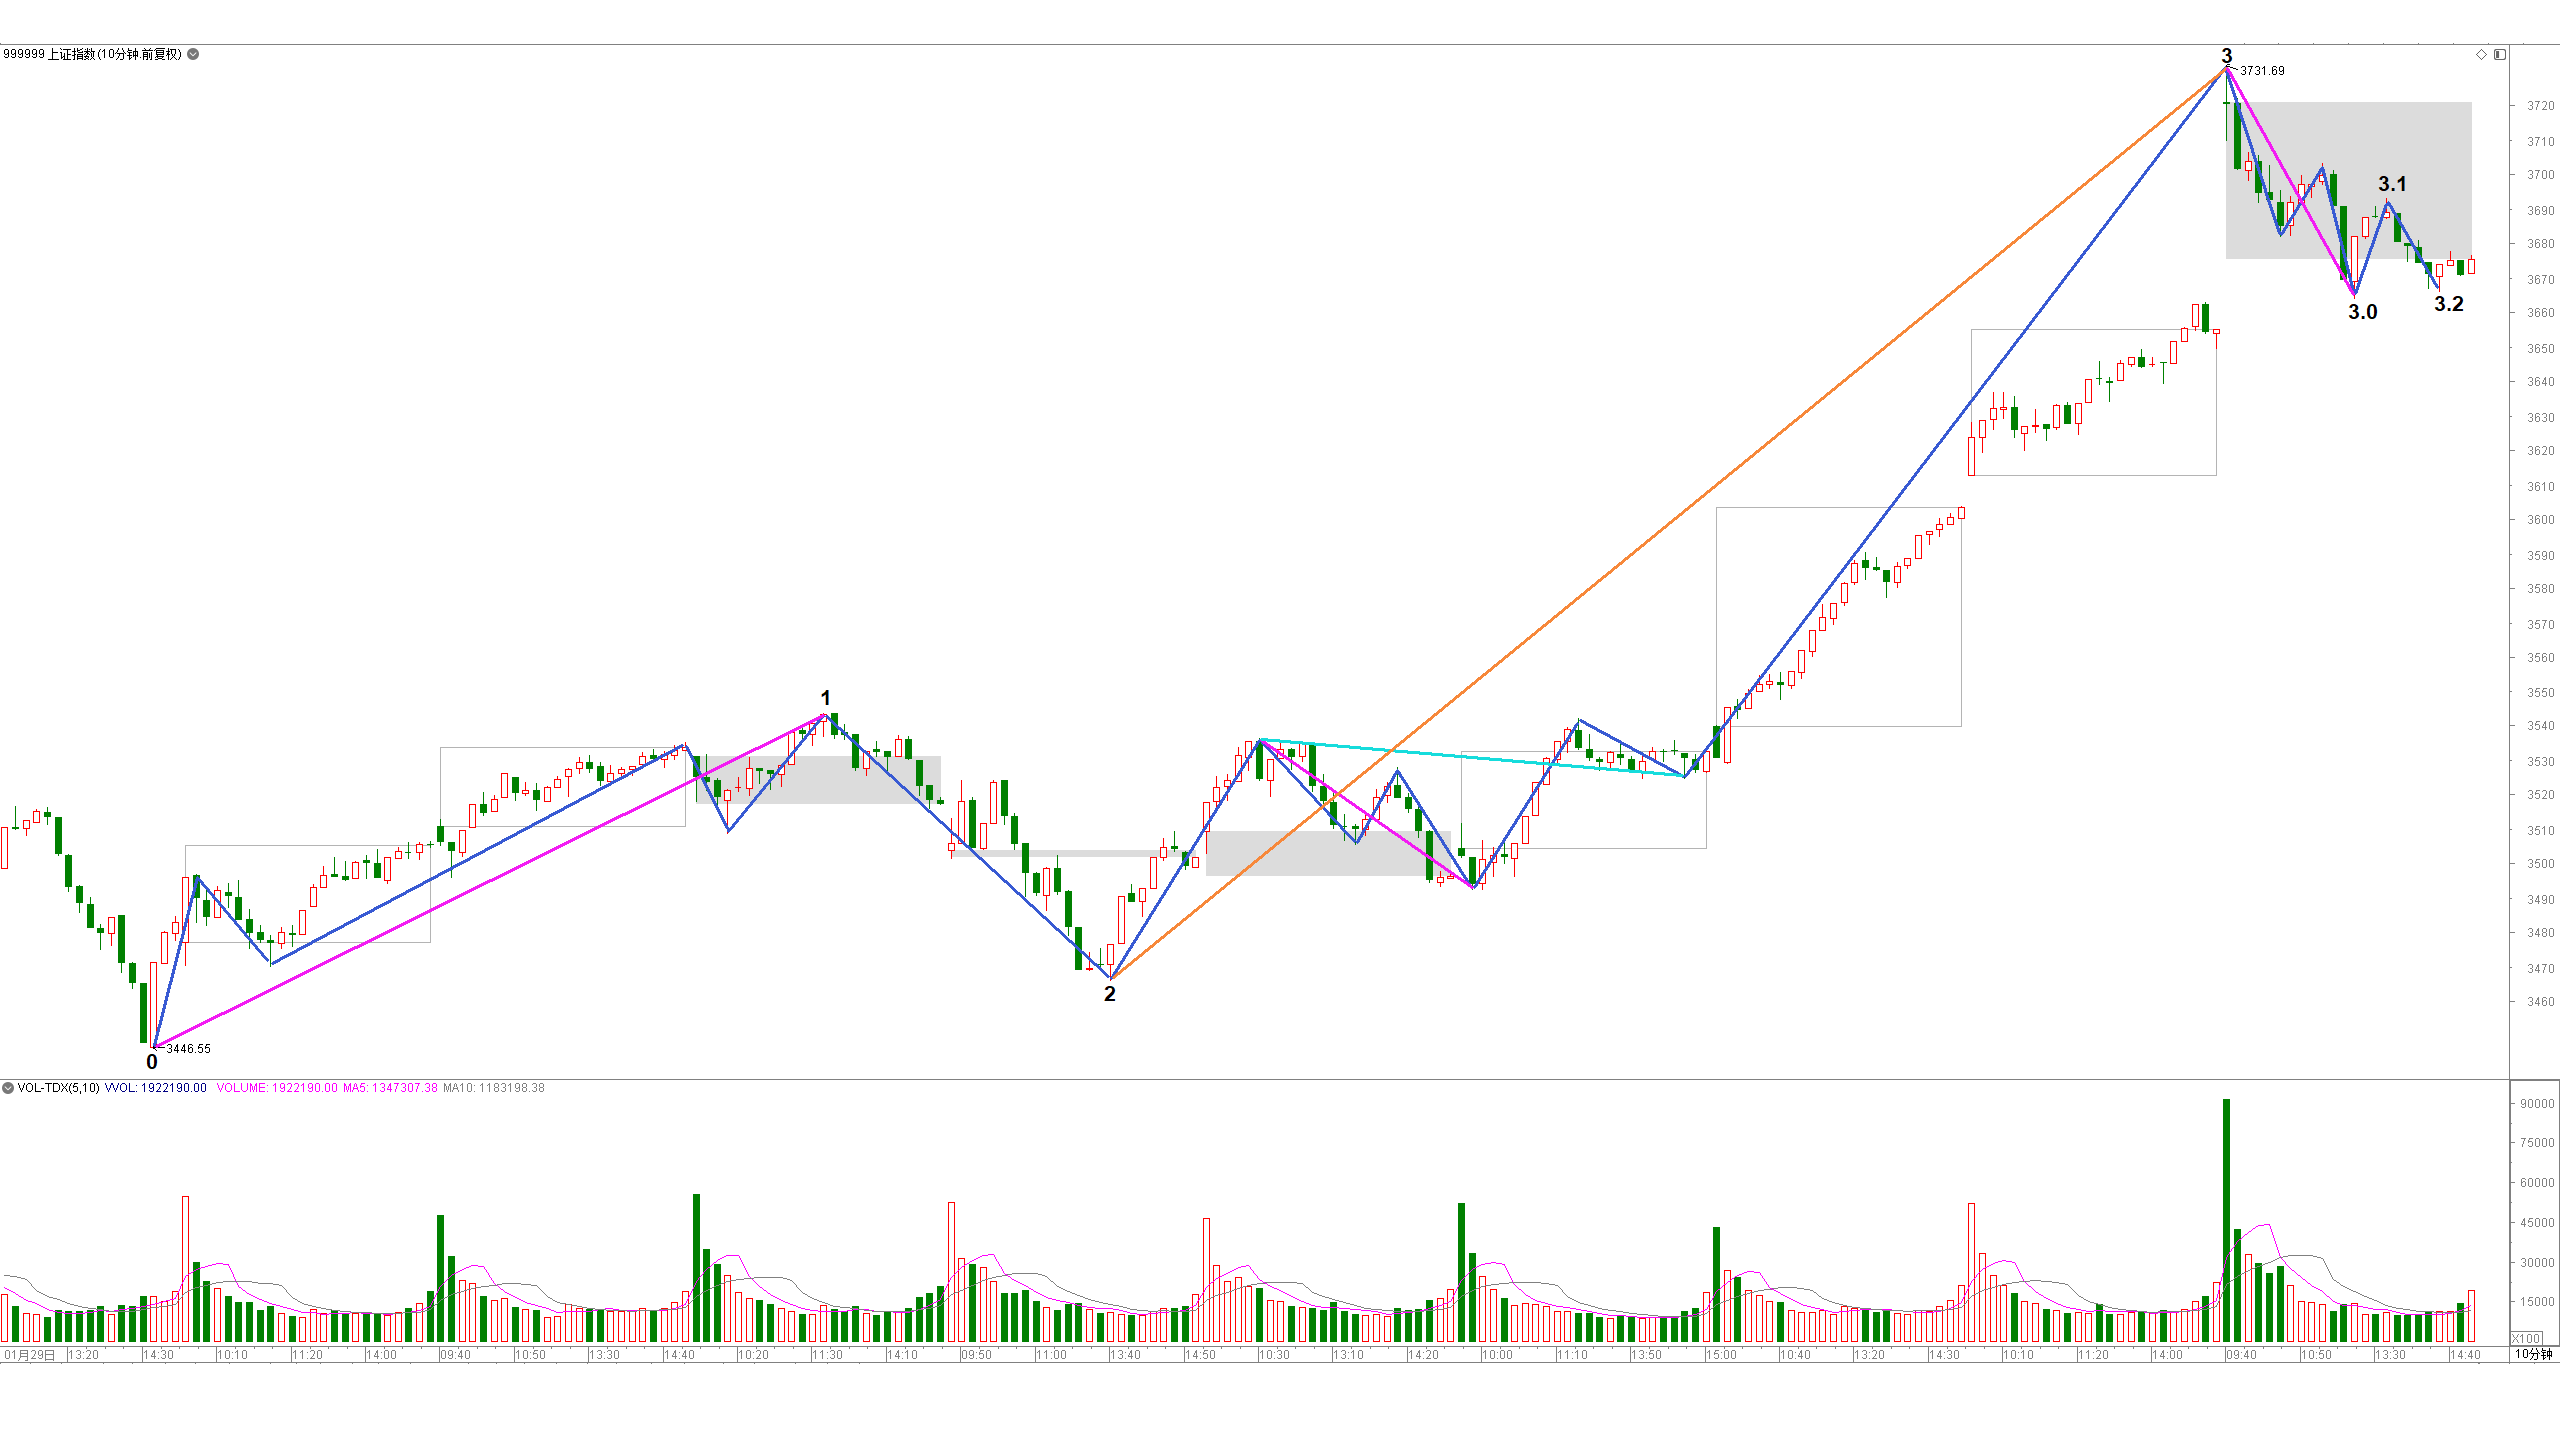The image size is (2560, 1440).
Task: Click the 3720 price axis label
Action: click(x=2540, y=105)
